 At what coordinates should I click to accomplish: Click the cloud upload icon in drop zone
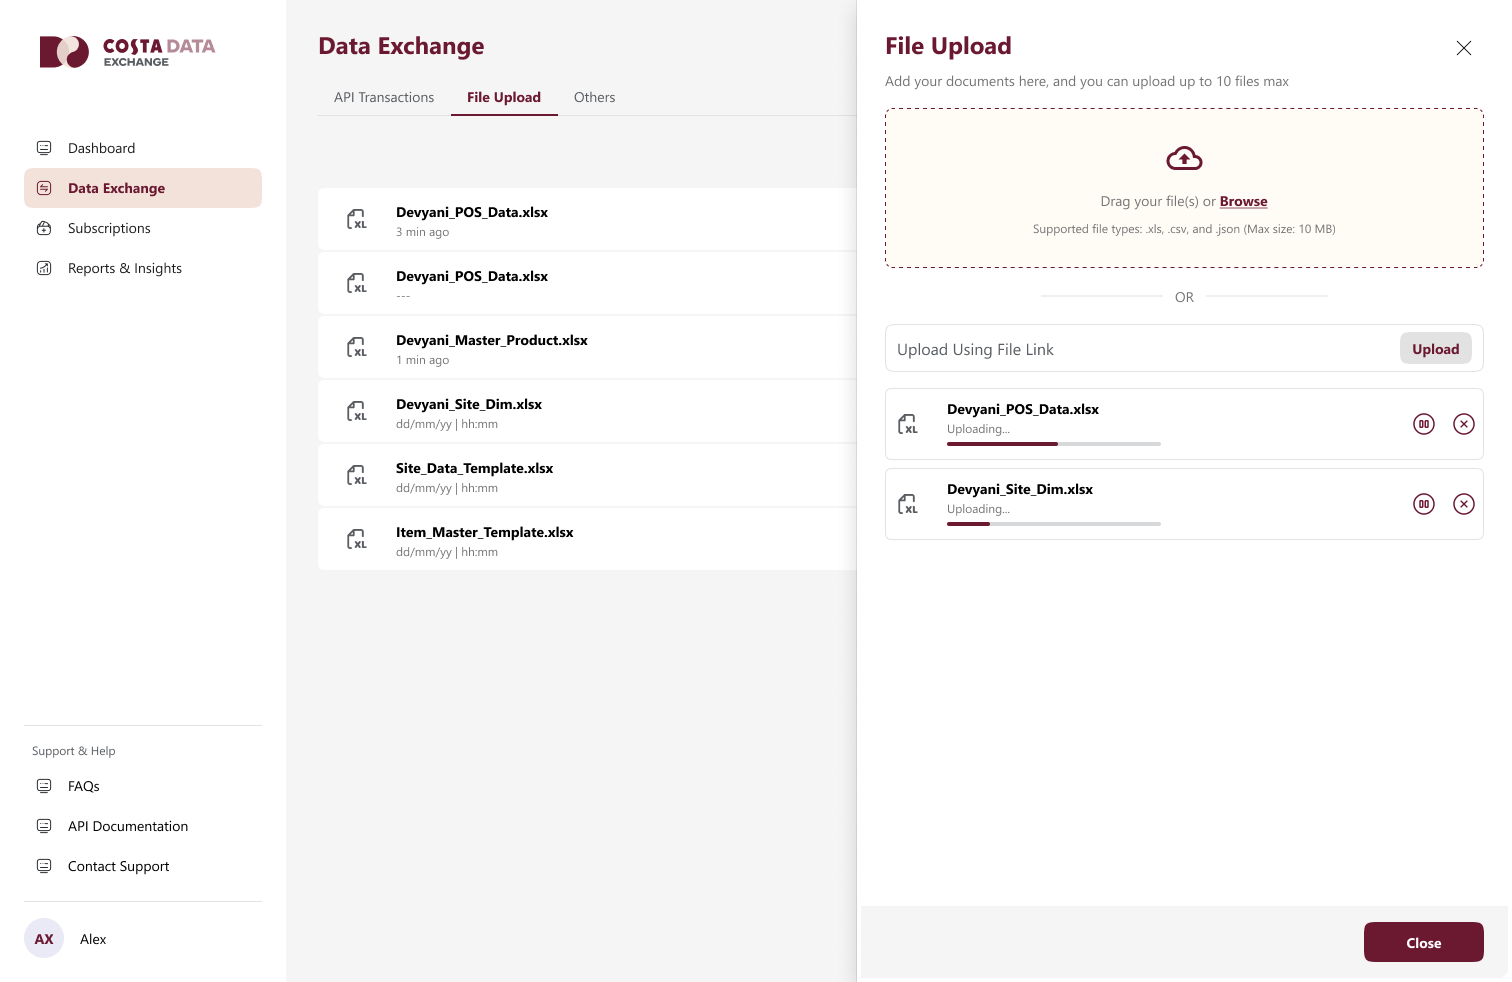click(x=1184, y=158)
